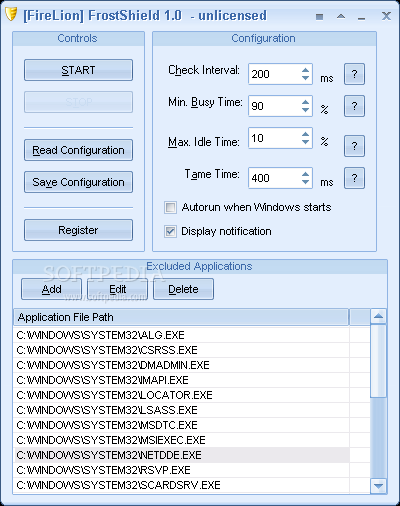This screenshot has width=400, height=506.
Task: Open help for Max. Idle Time
Action: (x=354, y=146)
